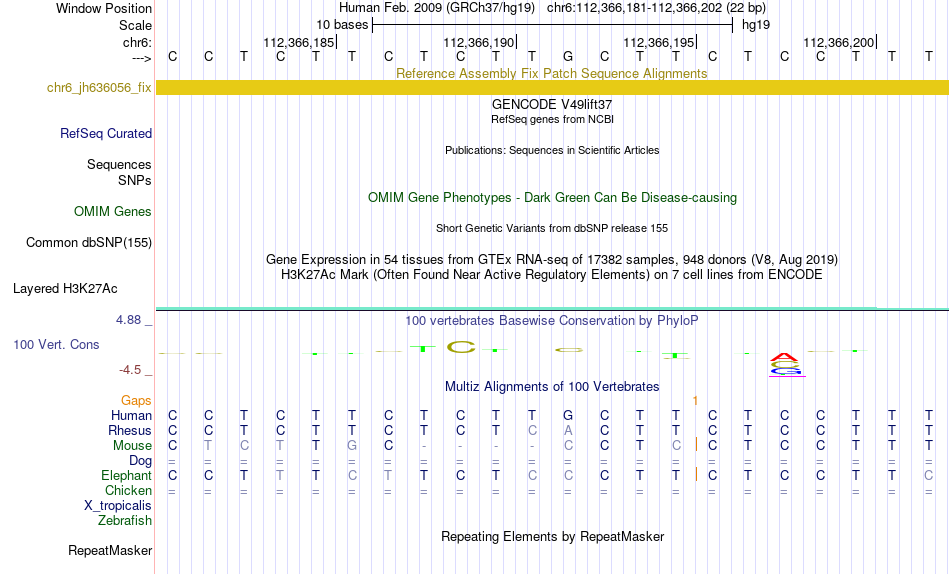The width and height of the screenshot is (950, 574).
Task: Click 'Multiz Alignments of 100 Vertebrates' title
Action: (x=552, y=387)
